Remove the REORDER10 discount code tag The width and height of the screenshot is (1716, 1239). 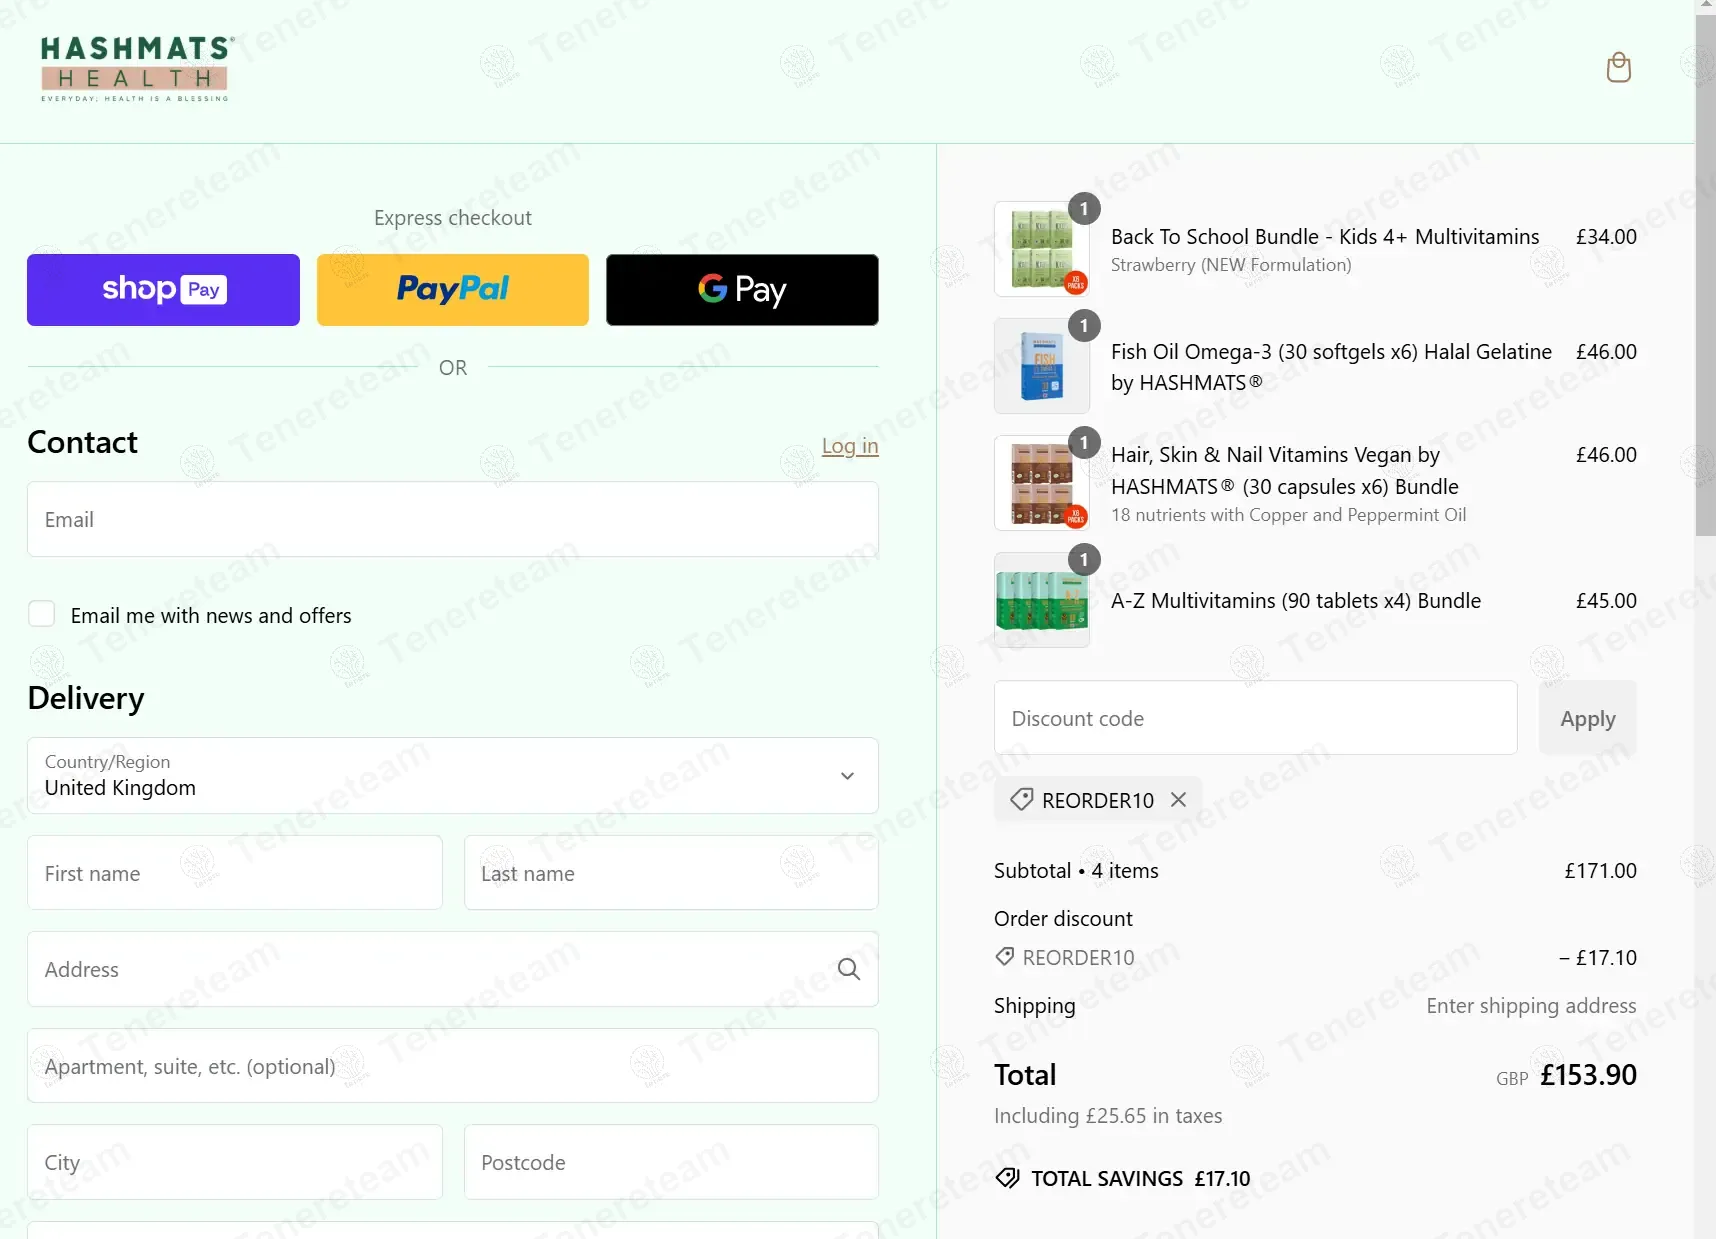click(x=1179, y=800)
